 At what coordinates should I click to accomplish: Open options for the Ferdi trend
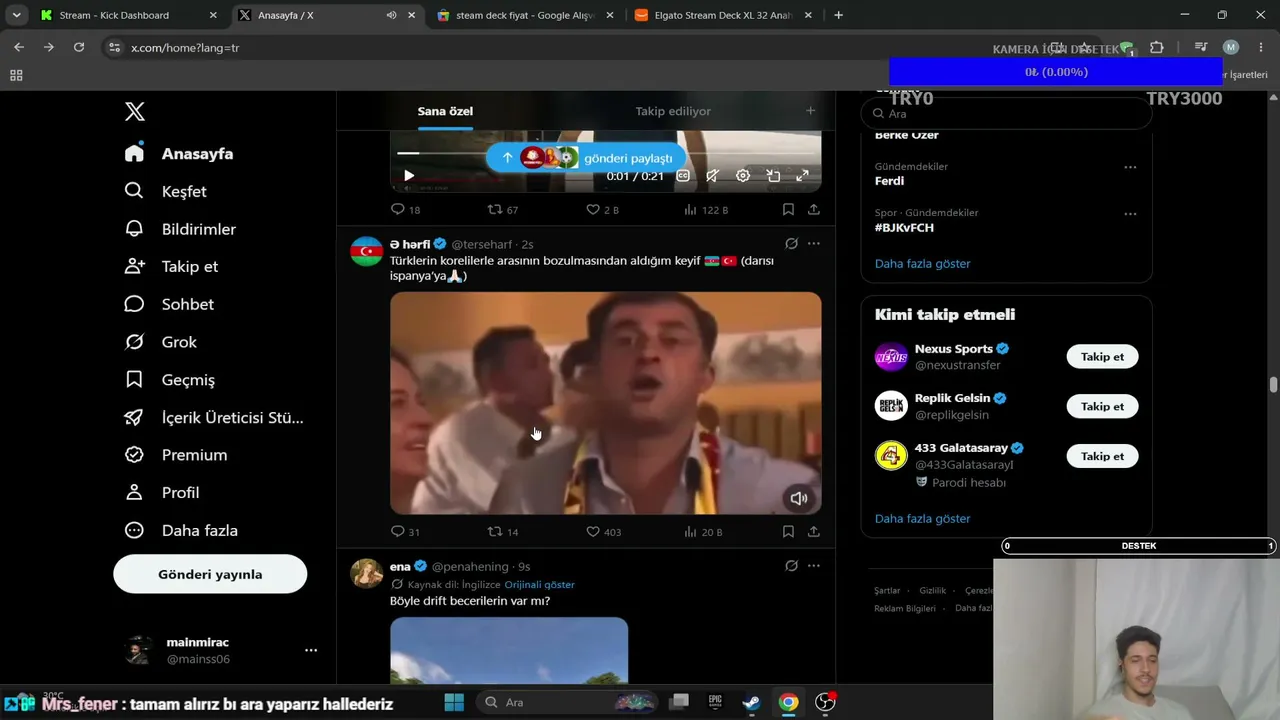tap(1130, 167)
